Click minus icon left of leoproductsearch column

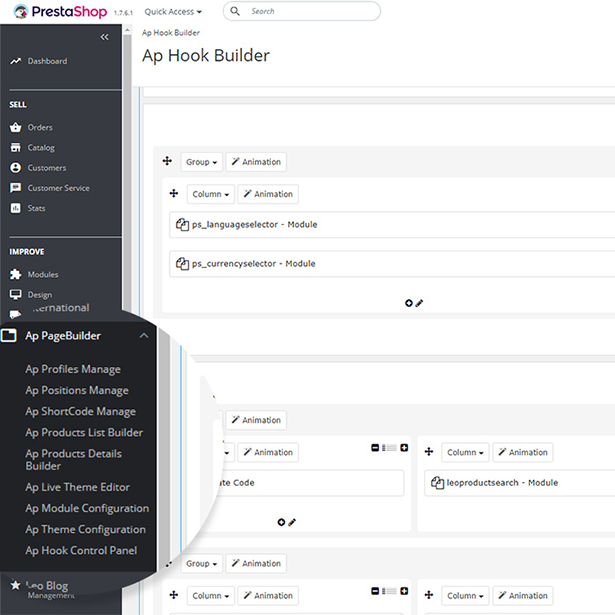tap(375, 448)
